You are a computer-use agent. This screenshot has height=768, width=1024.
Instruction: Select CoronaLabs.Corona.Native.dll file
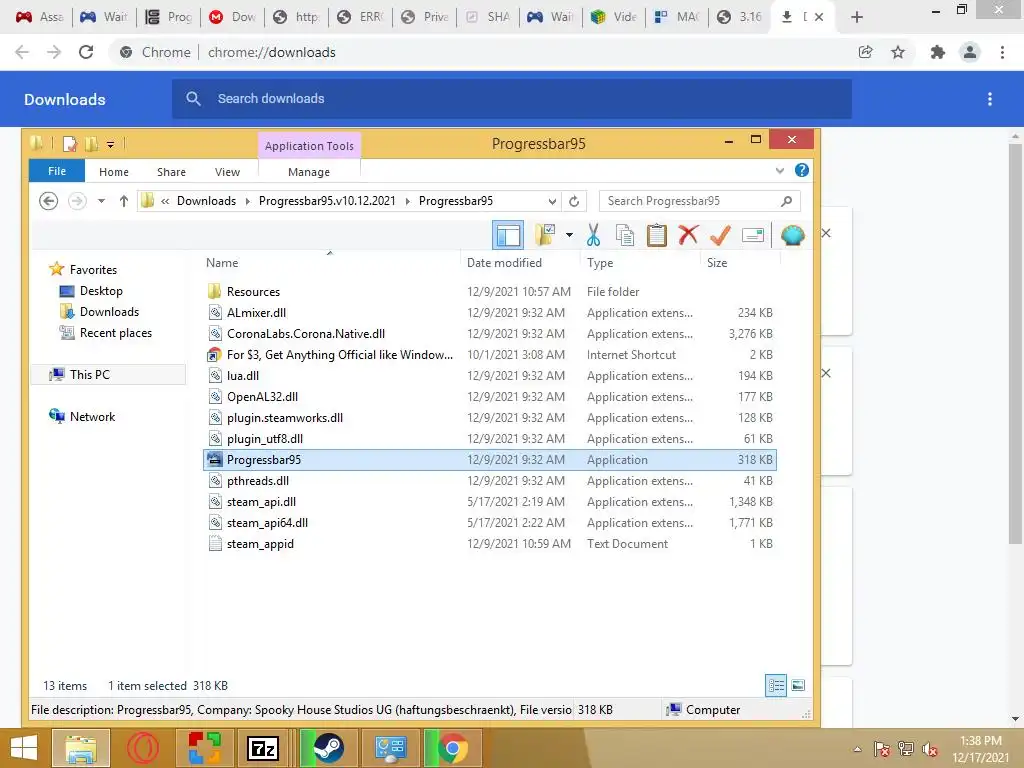coord(490,333)
